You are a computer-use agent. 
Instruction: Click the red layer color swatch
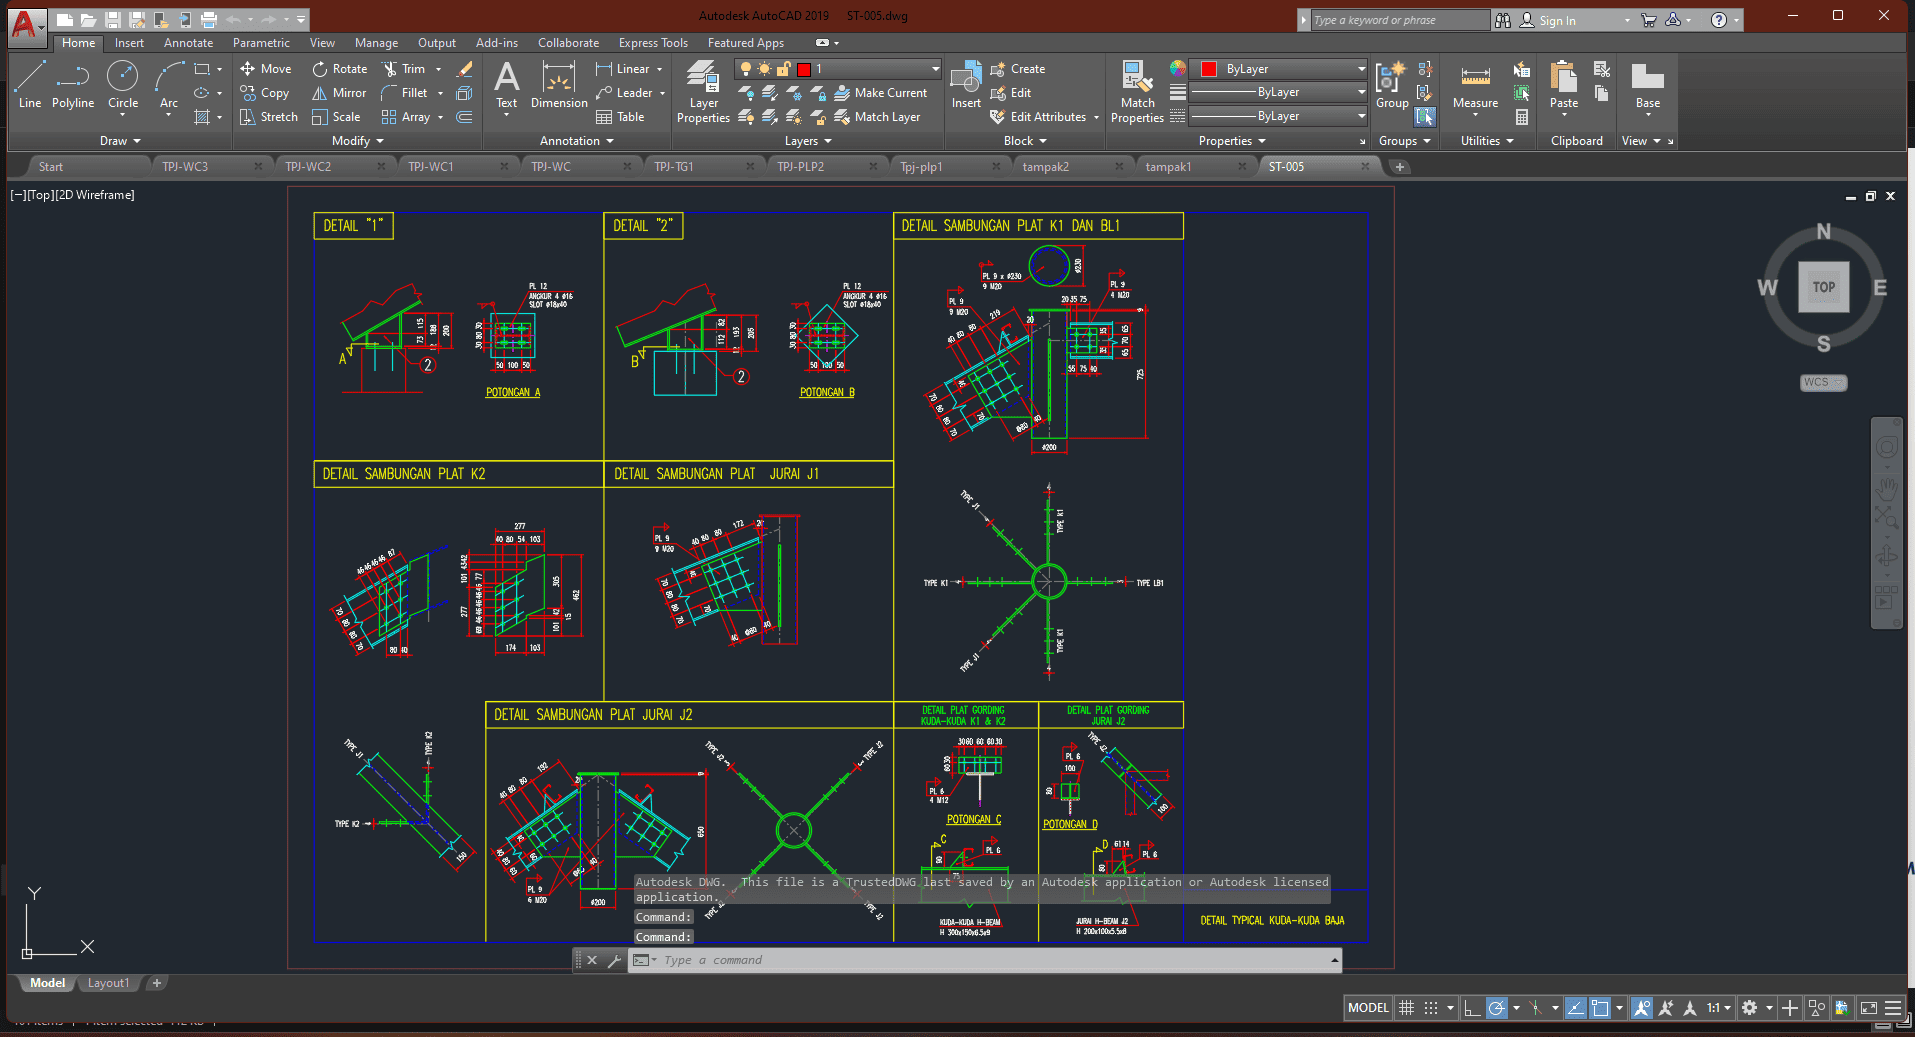pyautogui.click(x=803, y=69)
